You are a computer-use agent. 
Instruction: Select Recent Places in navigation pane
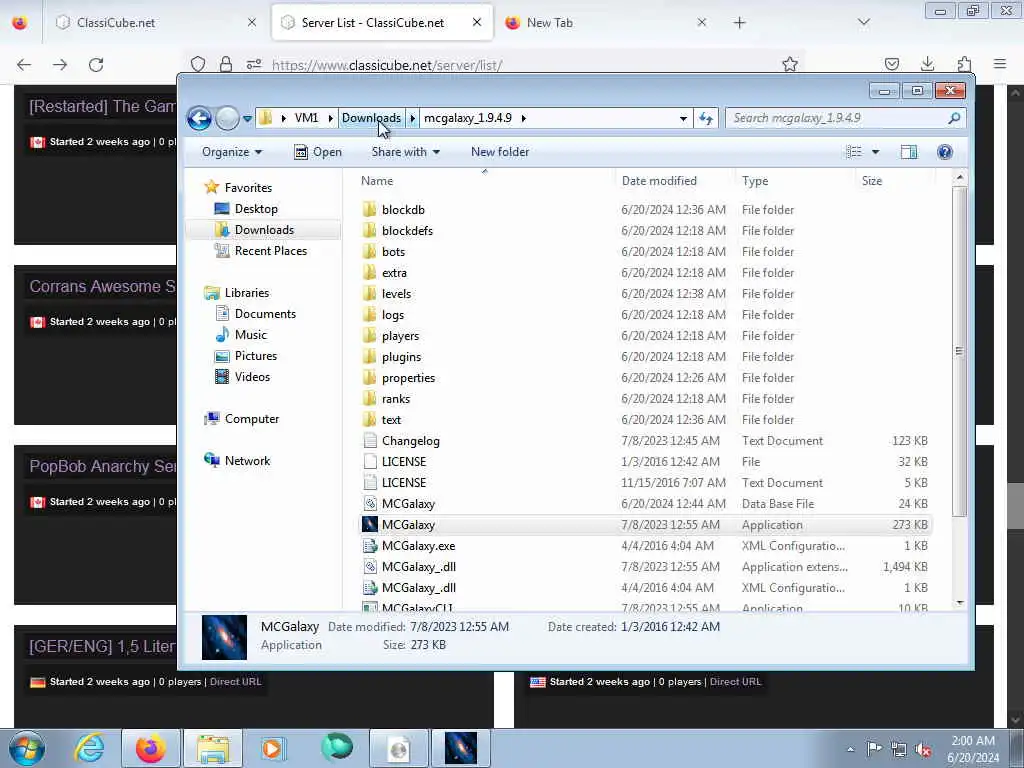[270, 251]
